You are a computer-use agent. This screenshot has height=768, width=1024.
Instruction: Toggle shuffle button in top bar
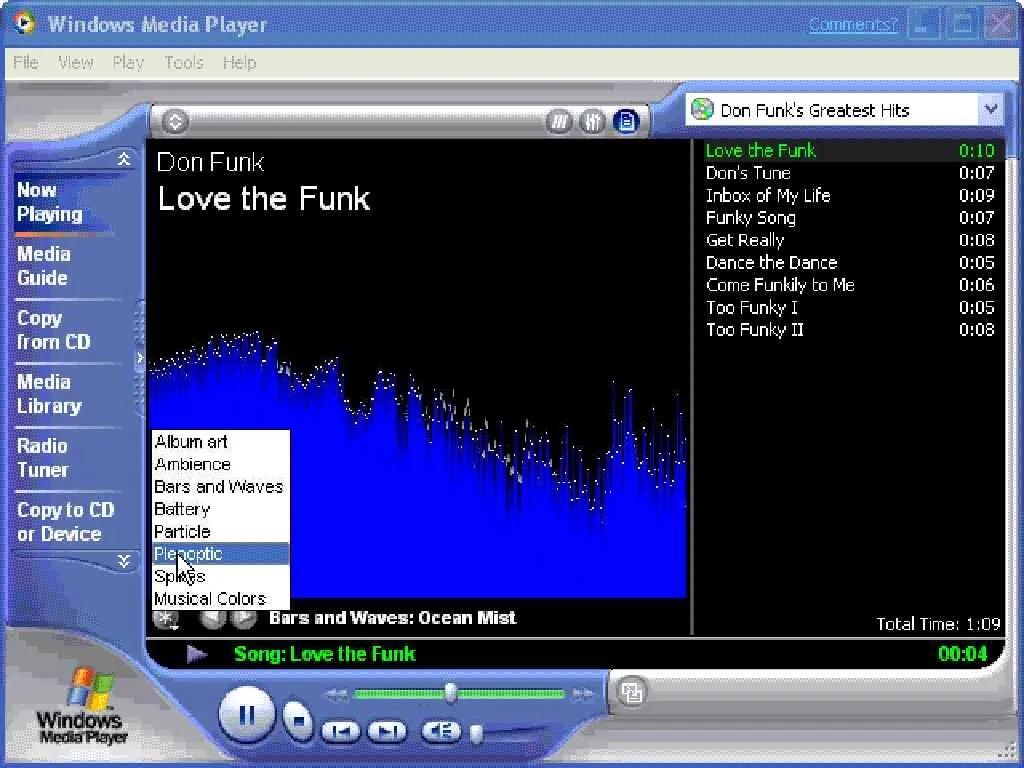[560, 121]
